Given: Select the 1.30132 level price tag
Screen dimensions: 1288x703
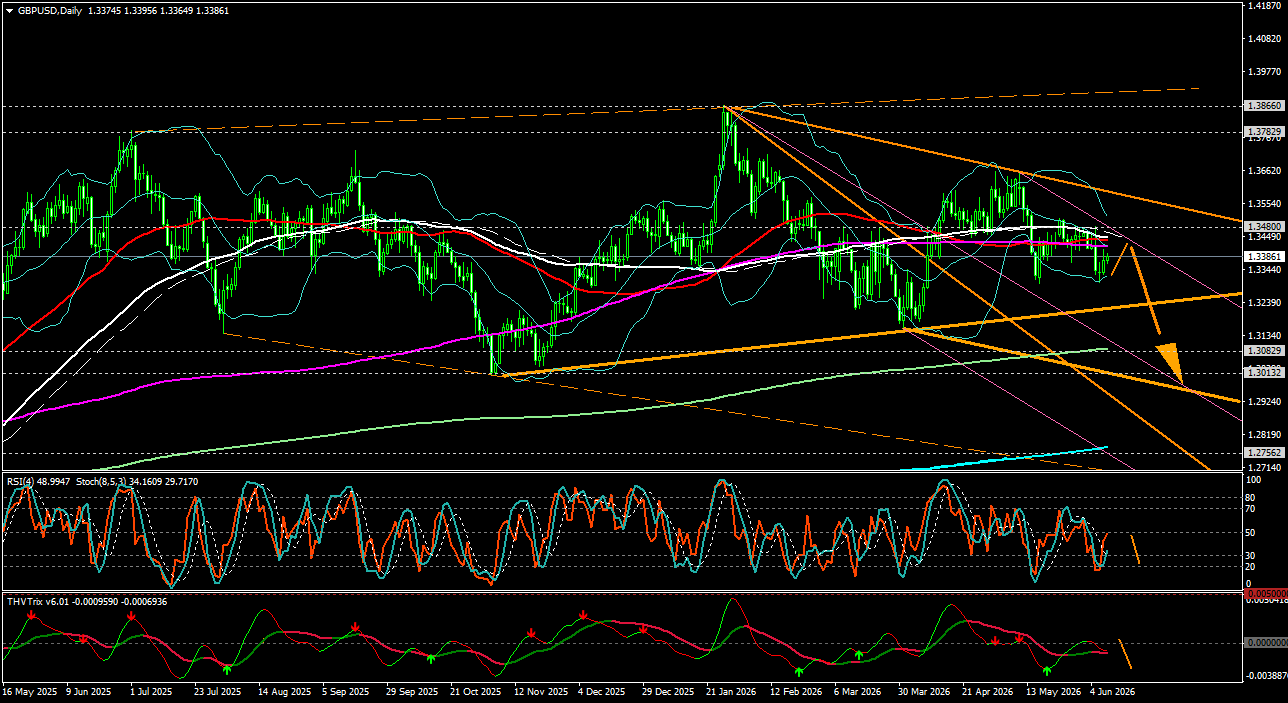Looking at the screenshot, I should tap(1264, 372).
